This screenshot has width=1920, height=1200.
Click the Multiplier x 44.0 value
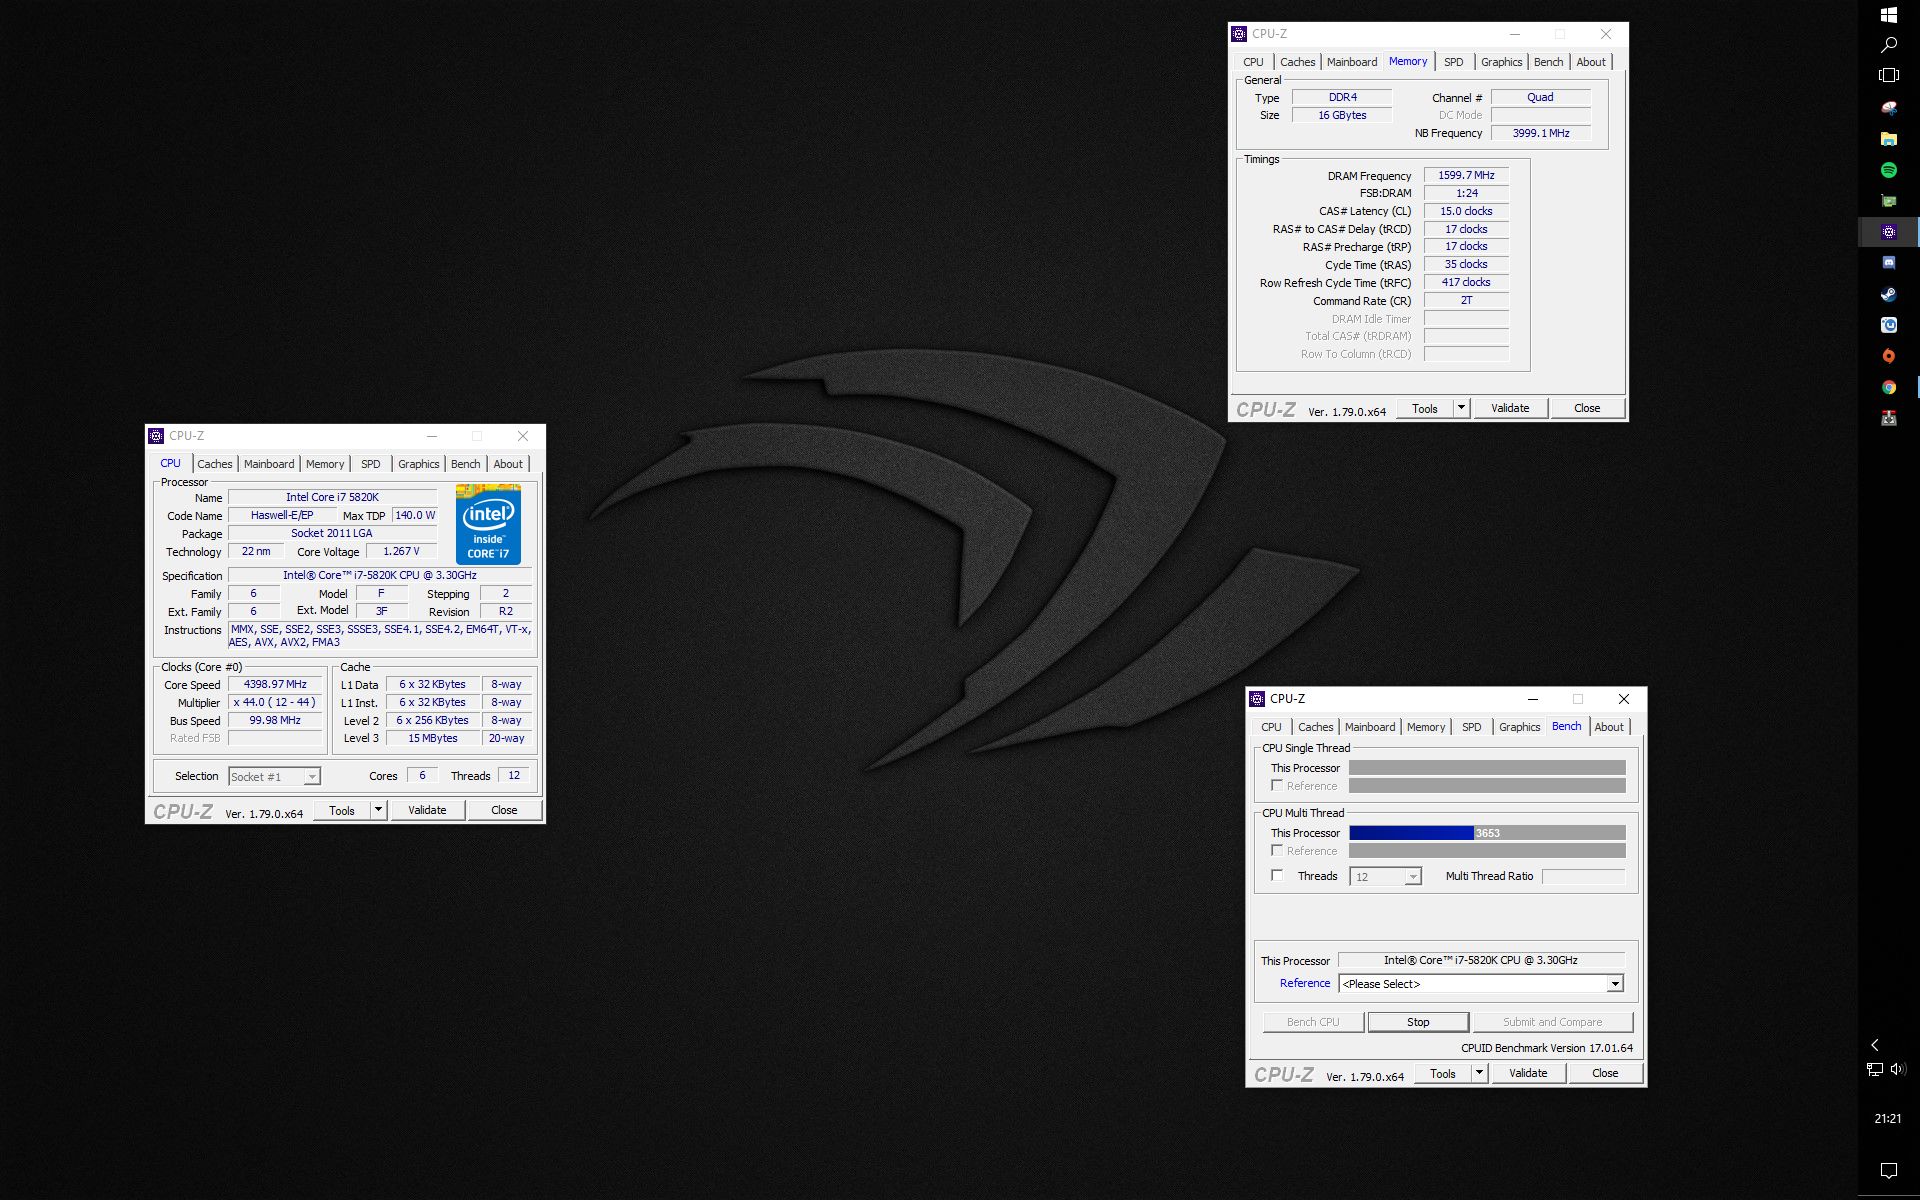276,703
